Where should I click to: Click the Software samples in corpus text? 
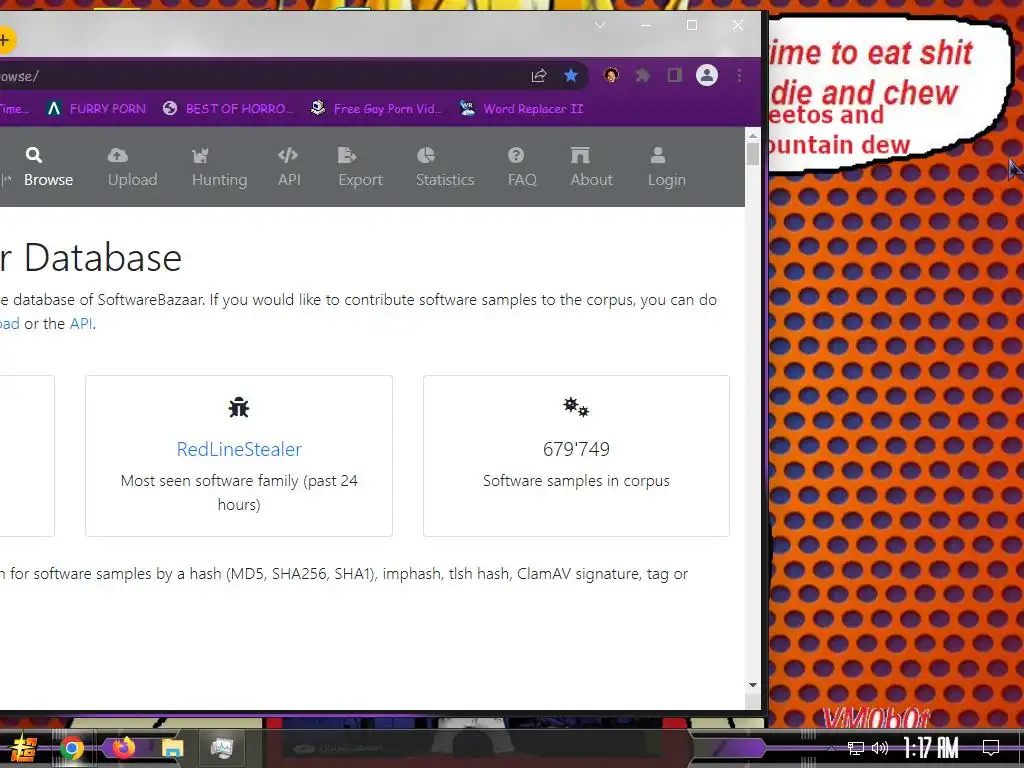pyautogui.click(x=576, y=481)
